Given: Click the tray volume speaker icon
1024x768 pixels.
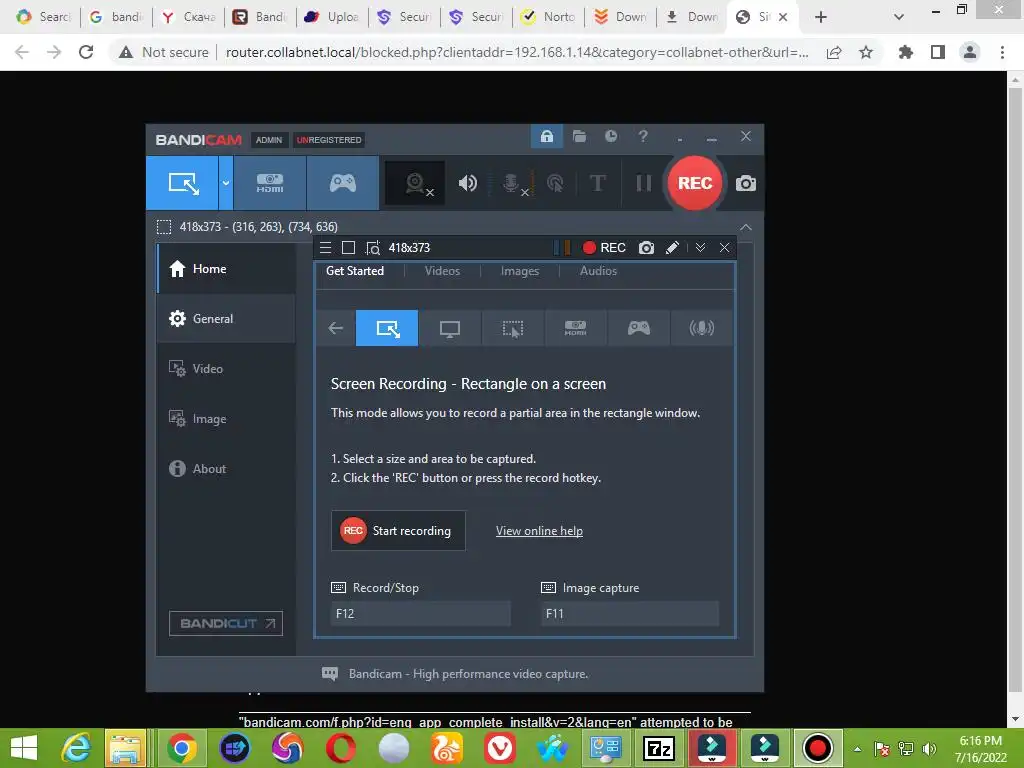Looking at the screenshot, I should pyautogui.click(x=929, y=749).
